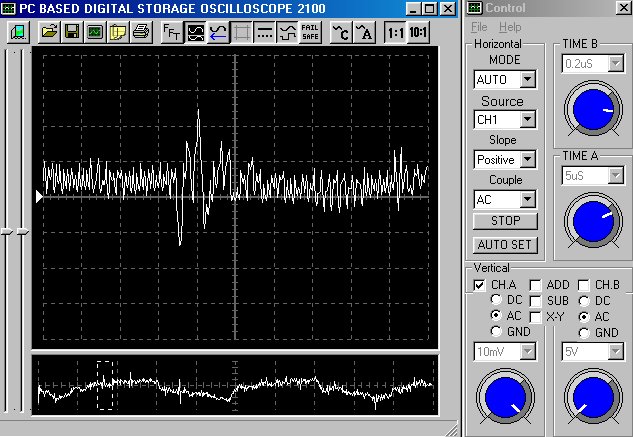Enable the CH.B checkbox
The height and width of the screenshot is (437, 633).
click(585, 285)
